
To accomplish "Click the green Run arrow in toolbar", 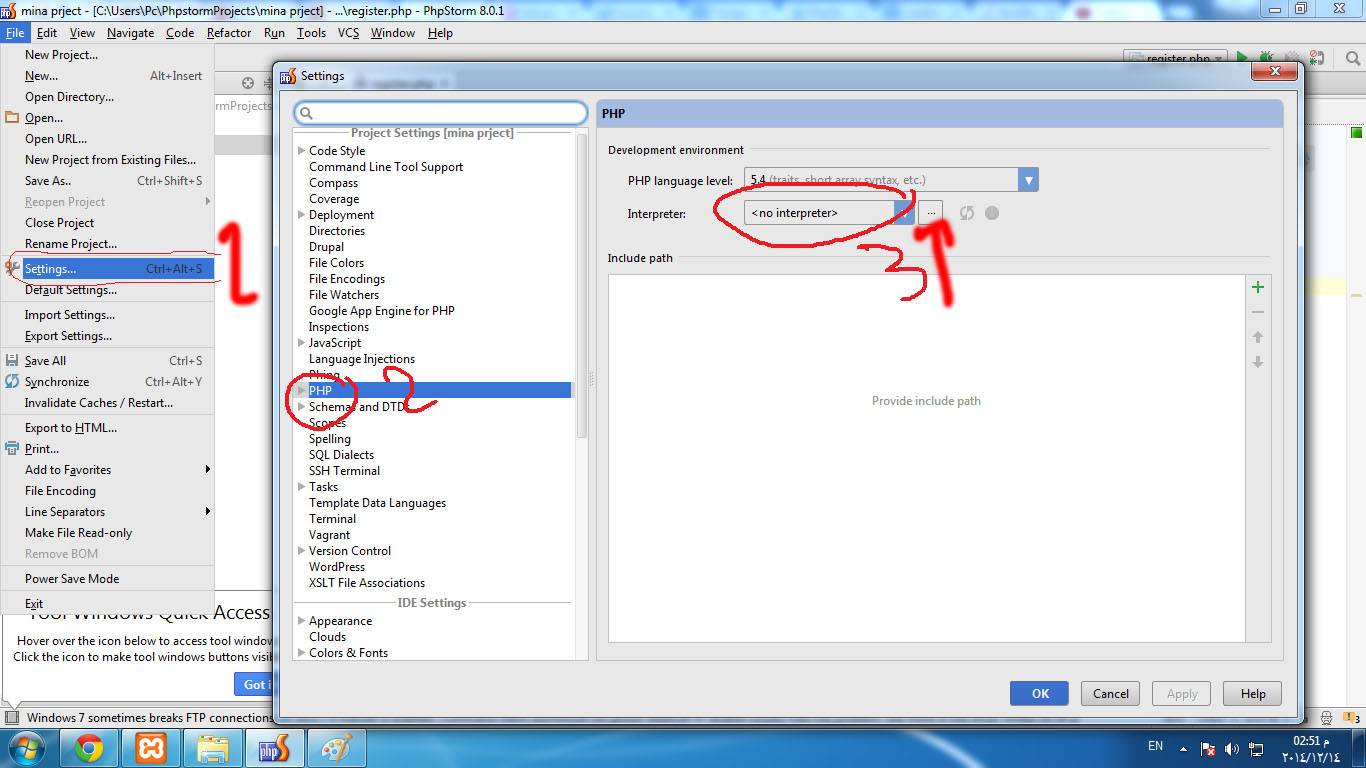I will click(x=1242, y=58).
